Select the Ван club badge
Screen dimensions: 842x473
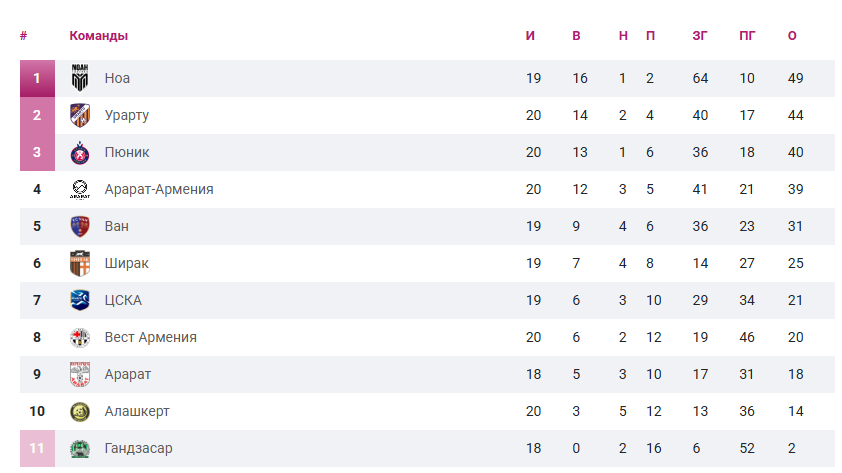[x=80, y=227]
